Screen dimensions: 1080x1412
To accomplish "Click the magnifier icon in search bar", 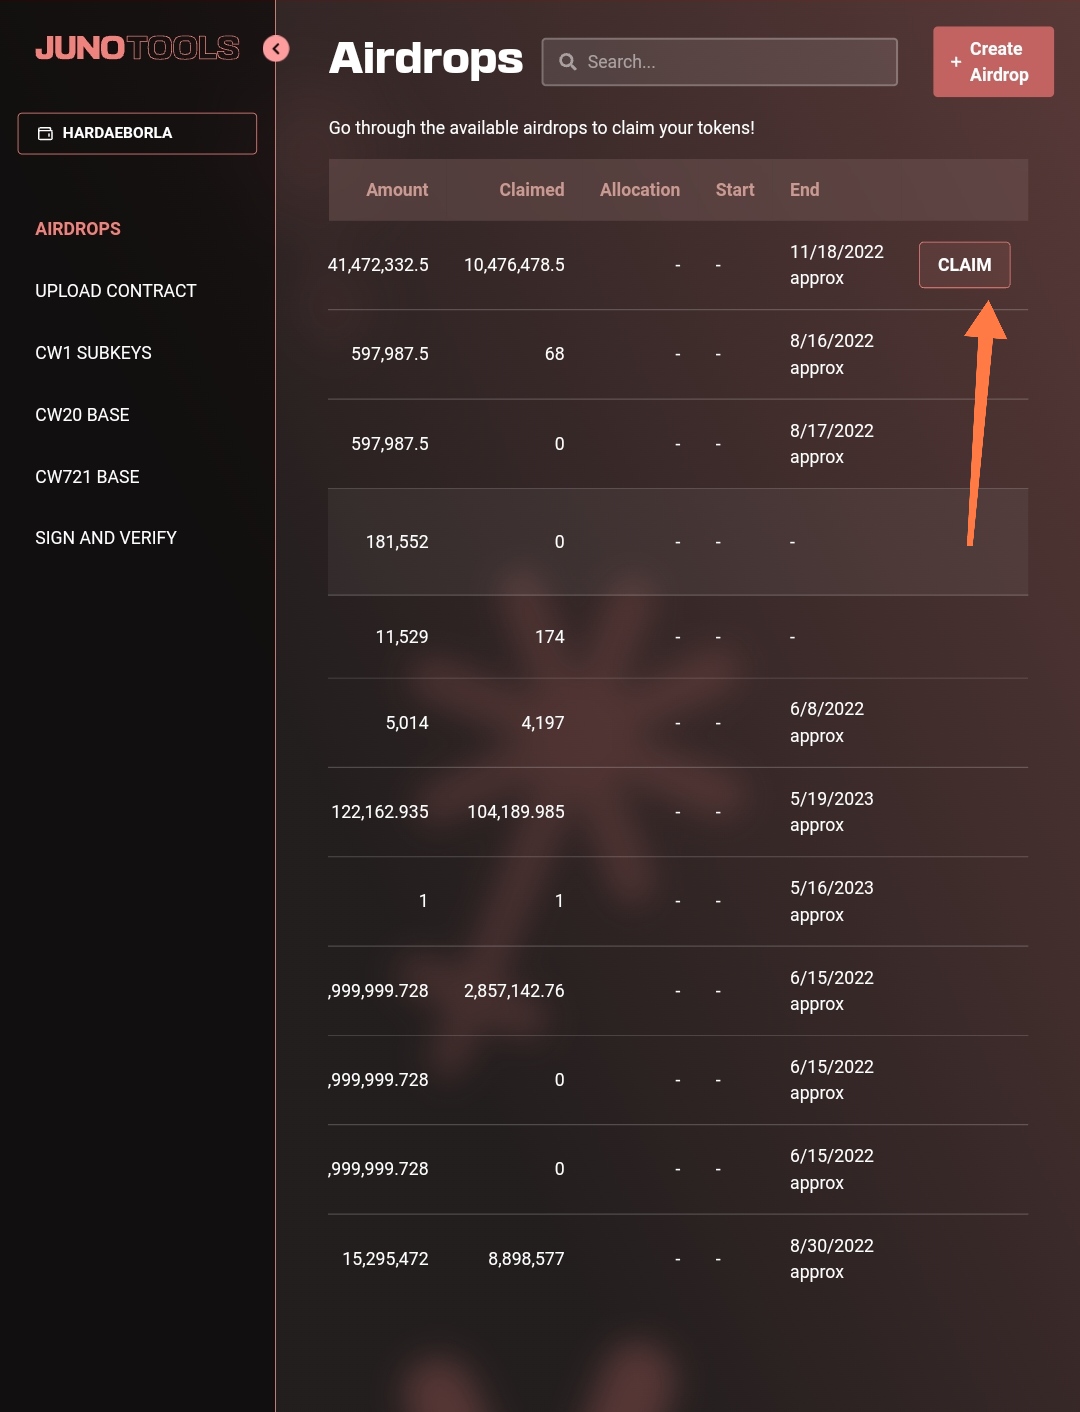I will 568,62.
